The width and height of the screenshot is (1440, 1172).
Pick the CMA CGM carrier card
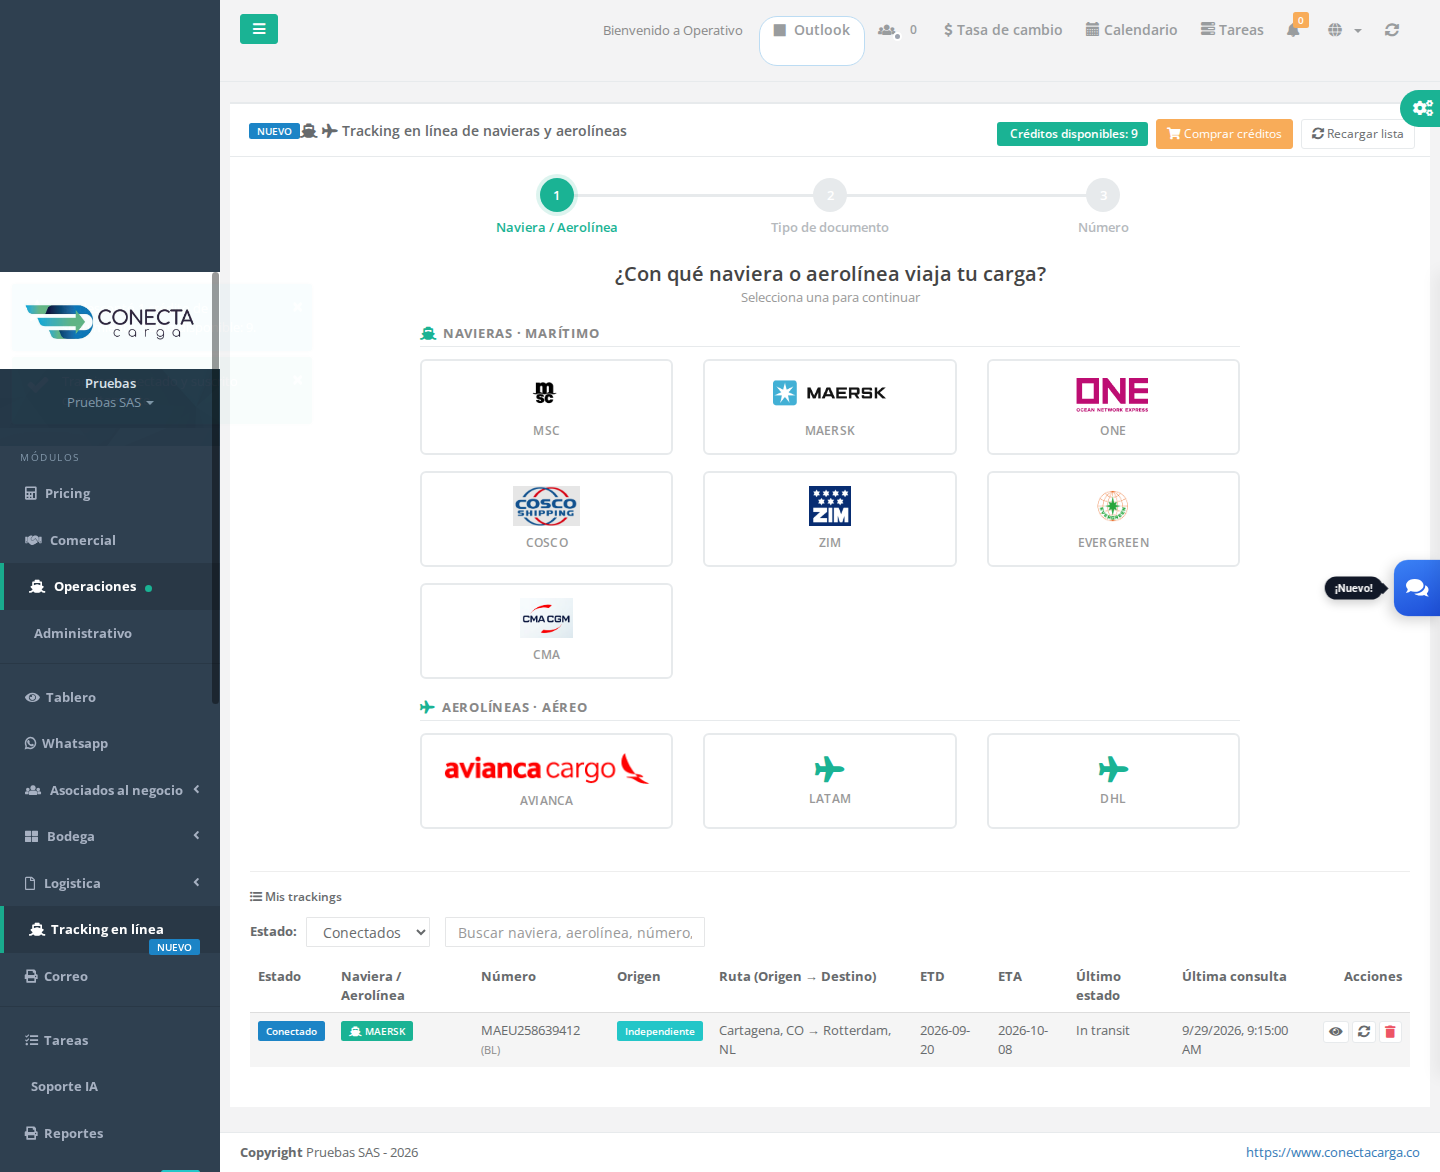point(546,631)
